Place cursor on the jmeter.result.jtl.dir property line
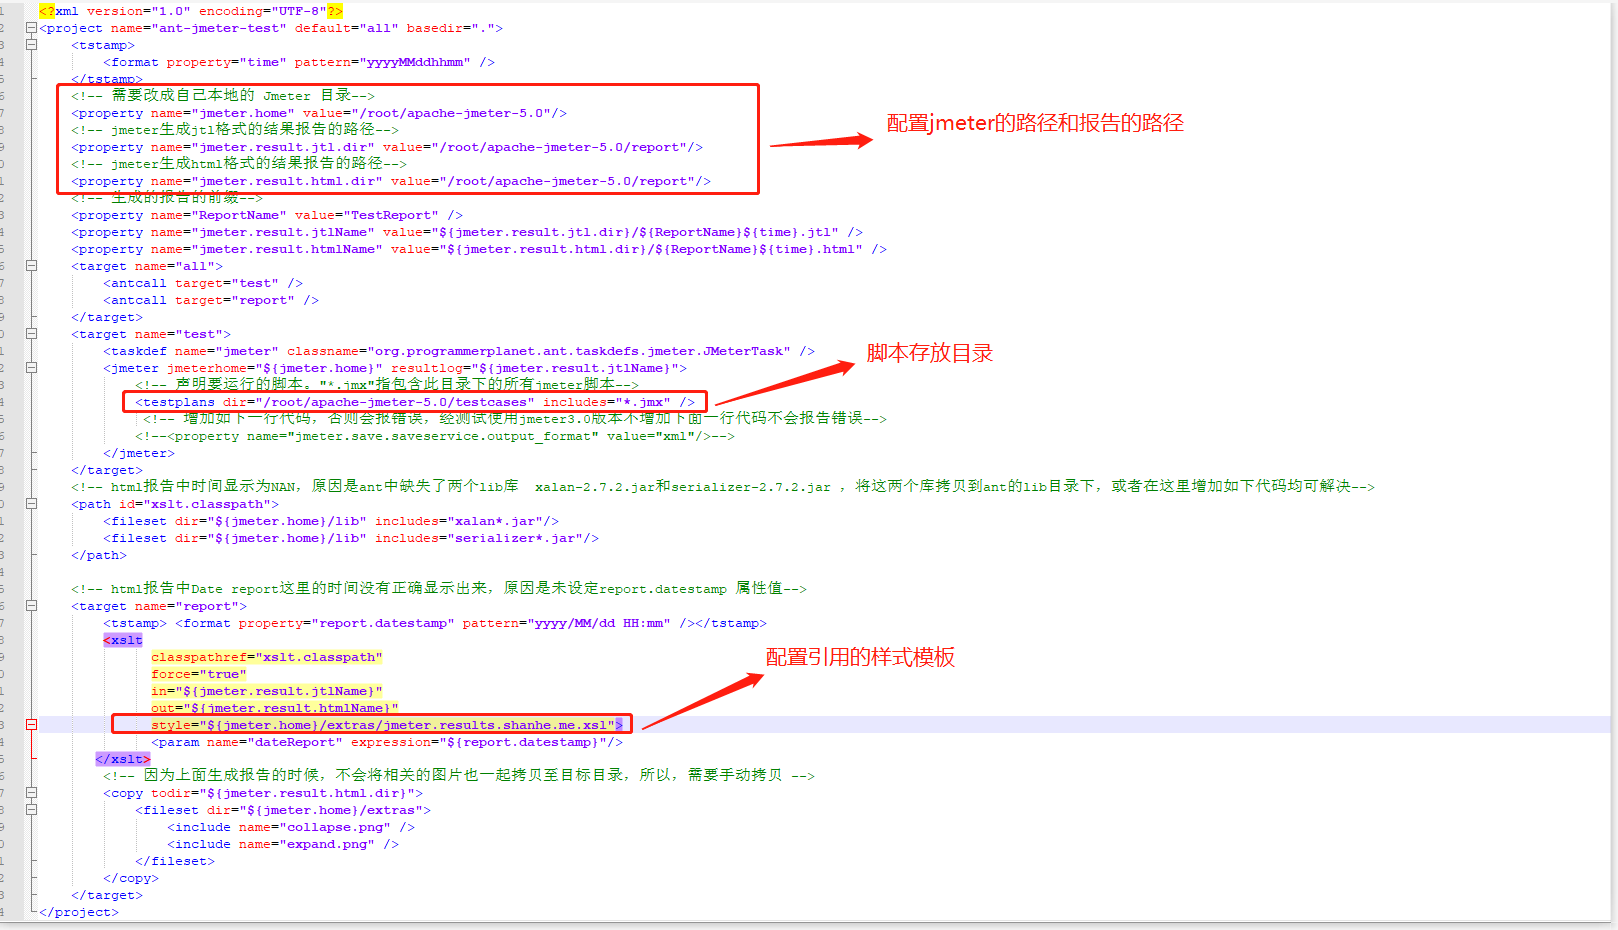1618x930 pixels. pos(387,147)
